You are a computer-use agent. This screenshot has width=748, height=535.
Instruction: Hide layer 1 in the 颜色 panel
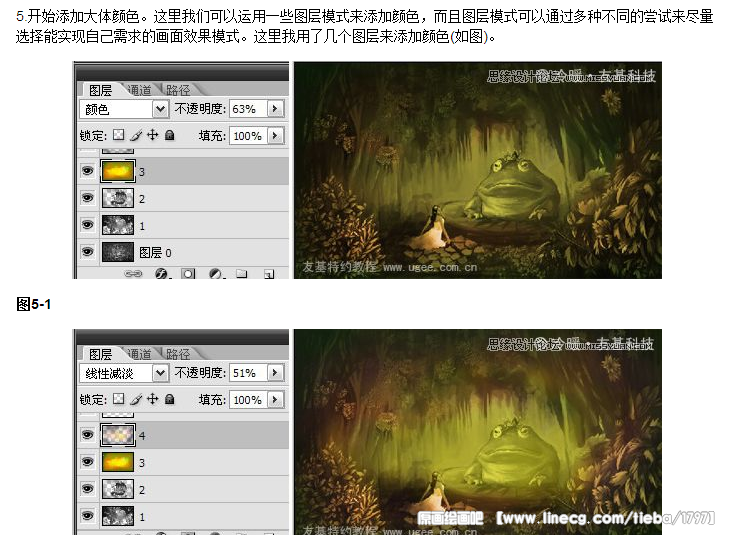[x=87, y=225]
